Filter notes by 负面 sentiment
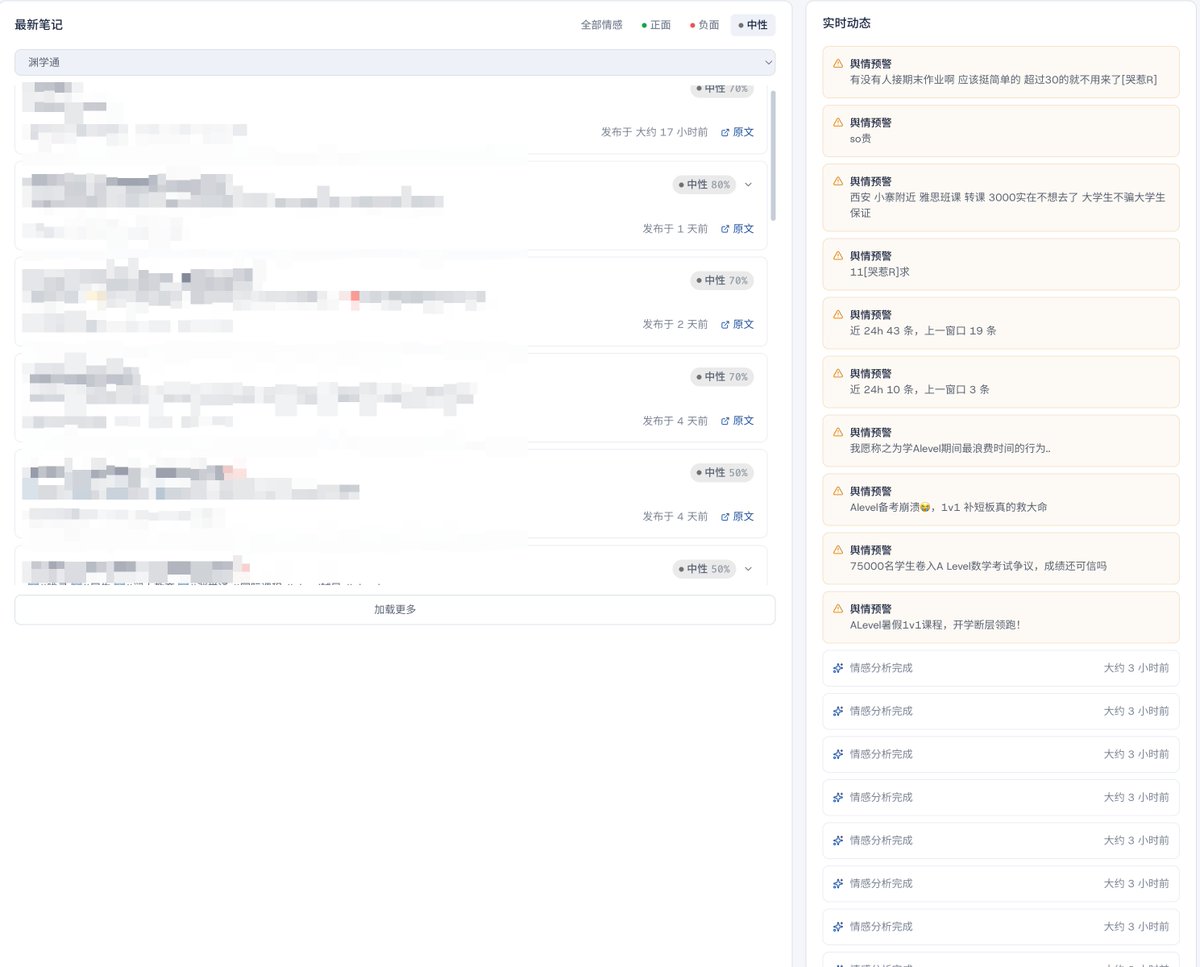1200x967 pixels. (x=704, y=25)
